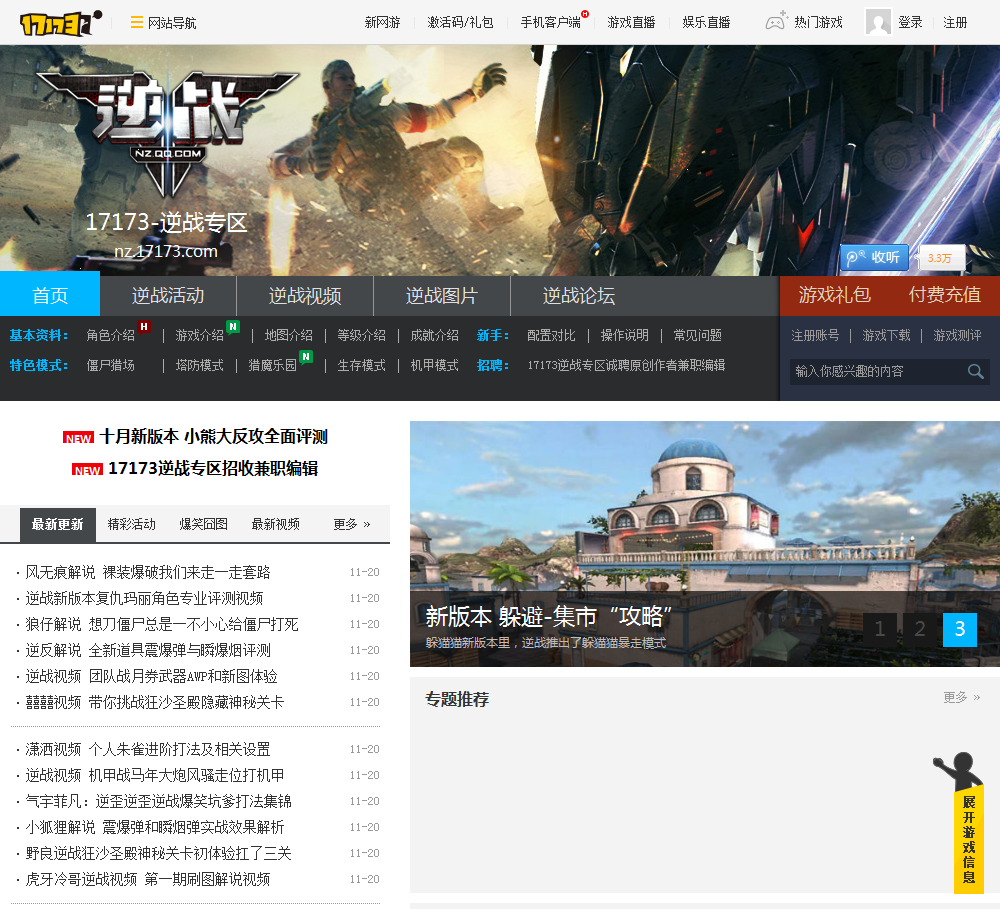Show slide 3 in the carousel
The image size is (1000, 909).
(960, 629)
